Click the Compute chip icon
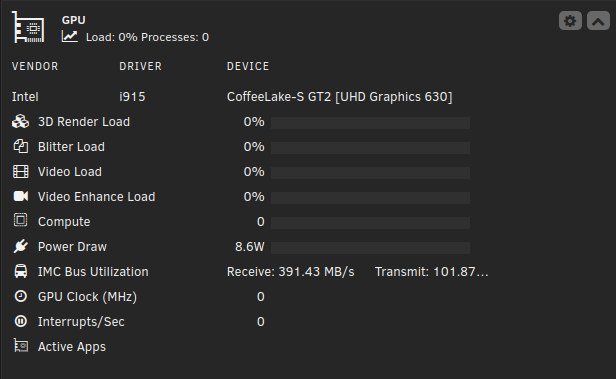 [20, 220]
